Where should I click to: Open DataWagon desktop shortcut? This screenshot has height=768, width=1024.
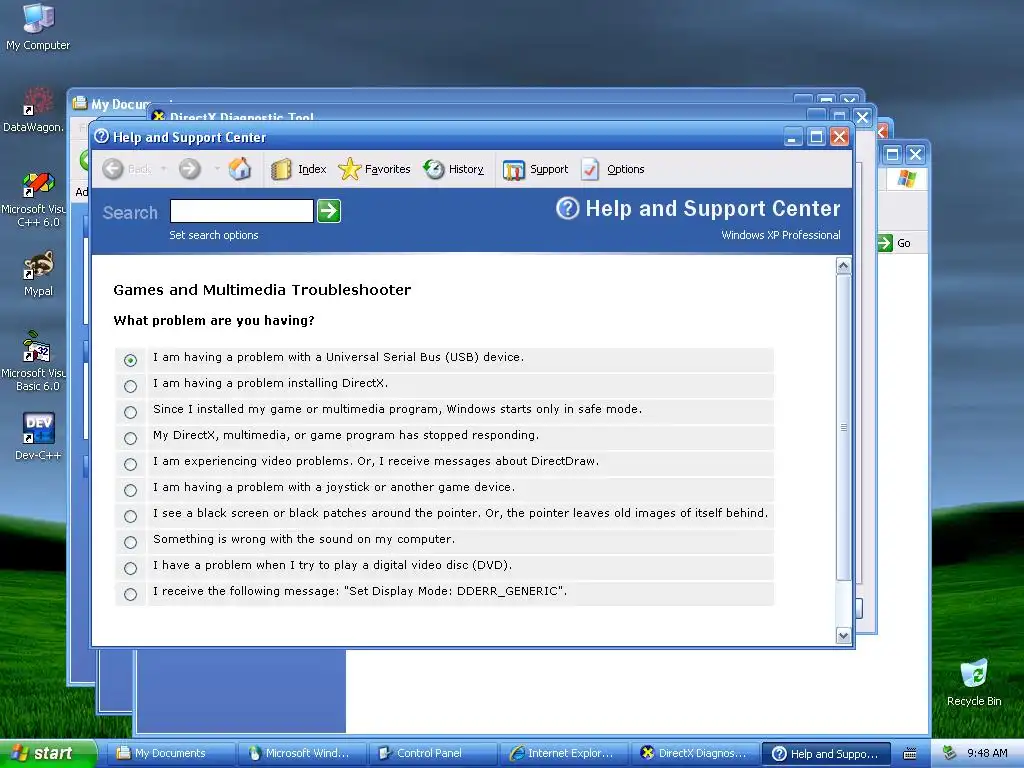(33, 110)
